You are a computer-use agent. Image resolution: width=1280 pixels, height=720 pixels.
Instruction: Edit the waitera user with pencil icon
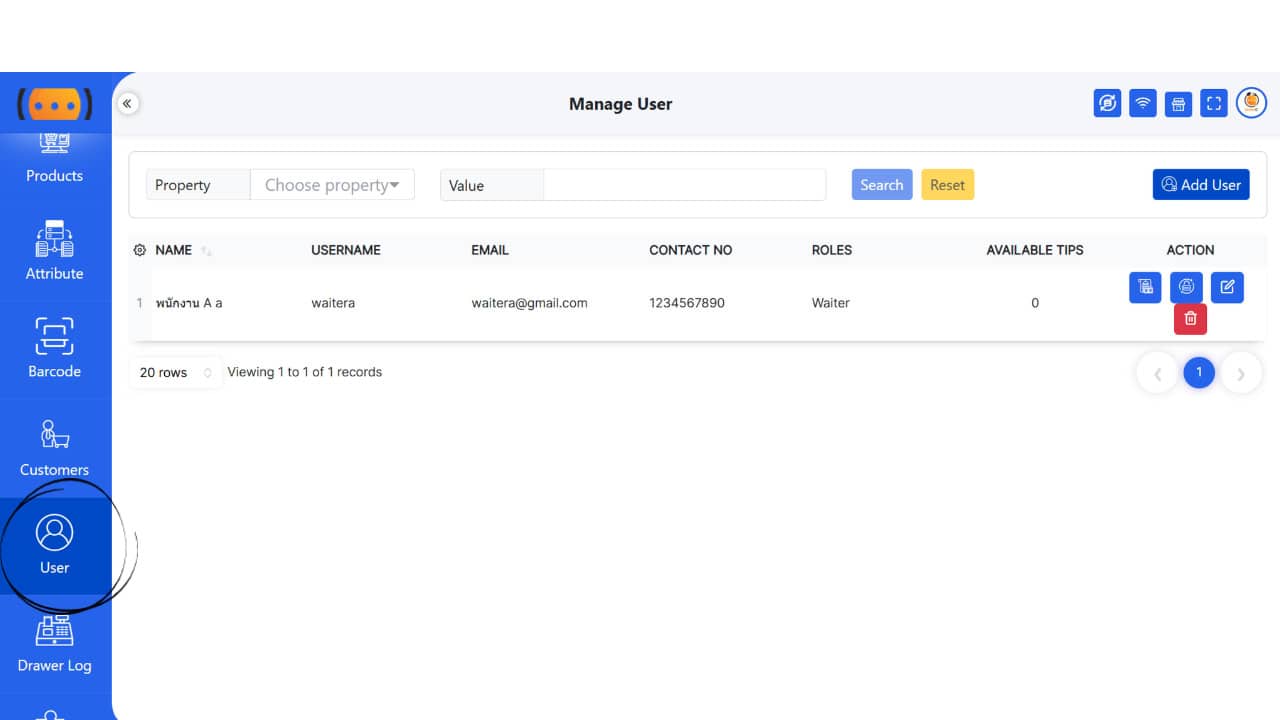click(1227, 287)
